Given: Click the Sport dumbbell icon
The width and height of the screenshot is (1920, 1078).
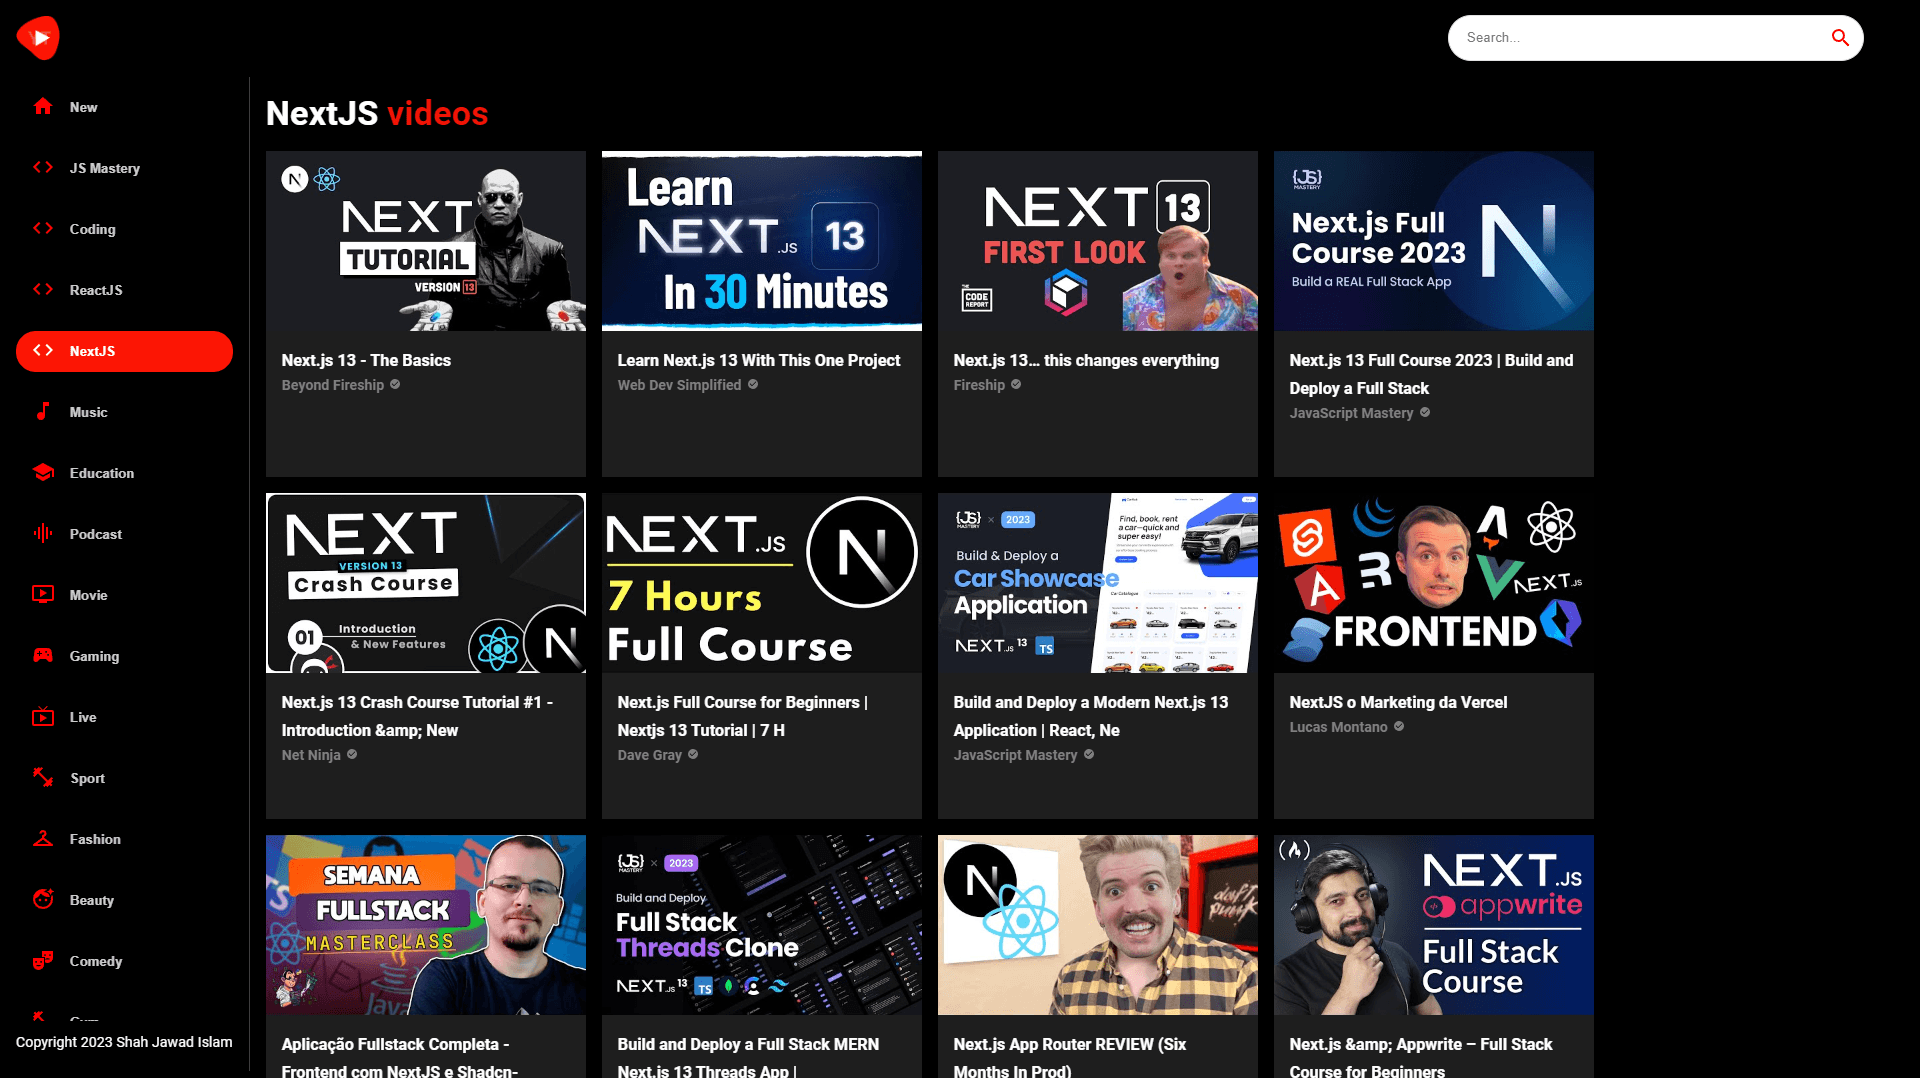Looking at the screenshot, I should (x=43, y=777).
